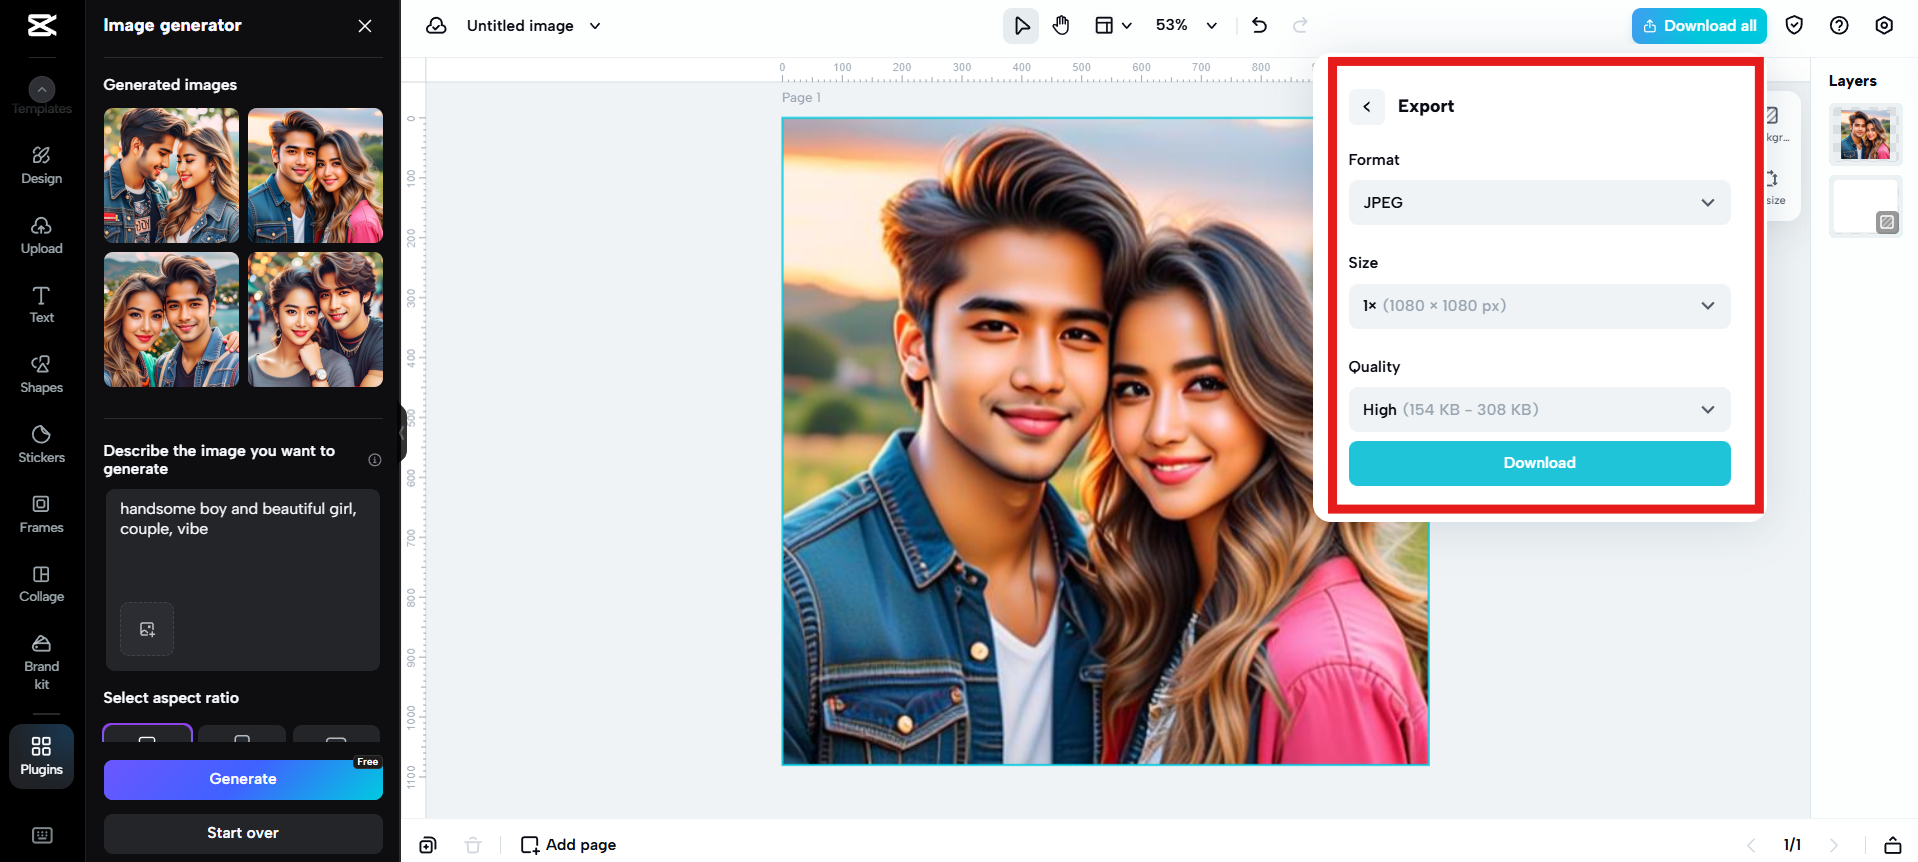Go back from the Export panel

1367,107
